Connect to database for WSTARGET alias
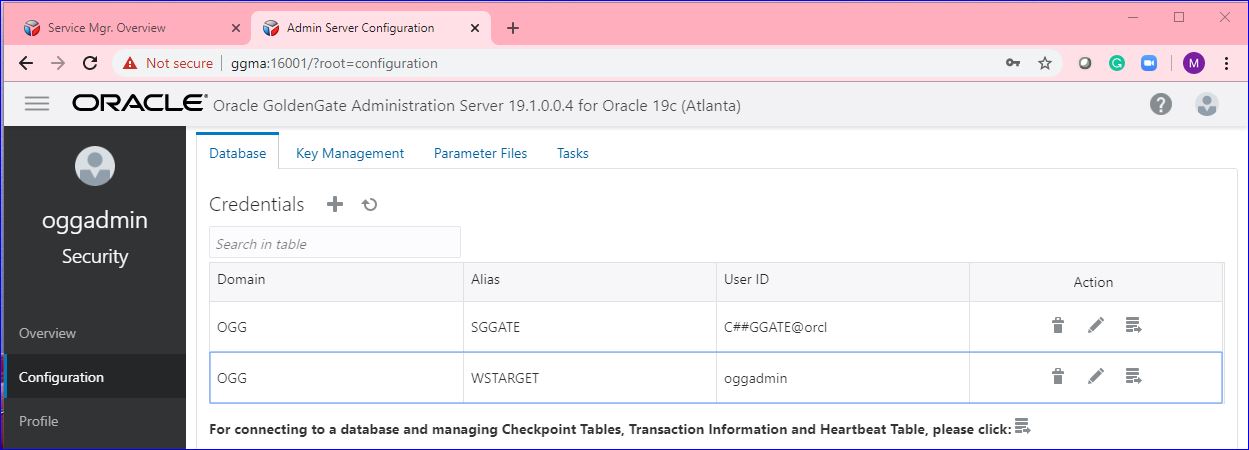The image size is (1249, 450). pos(1133,376)
